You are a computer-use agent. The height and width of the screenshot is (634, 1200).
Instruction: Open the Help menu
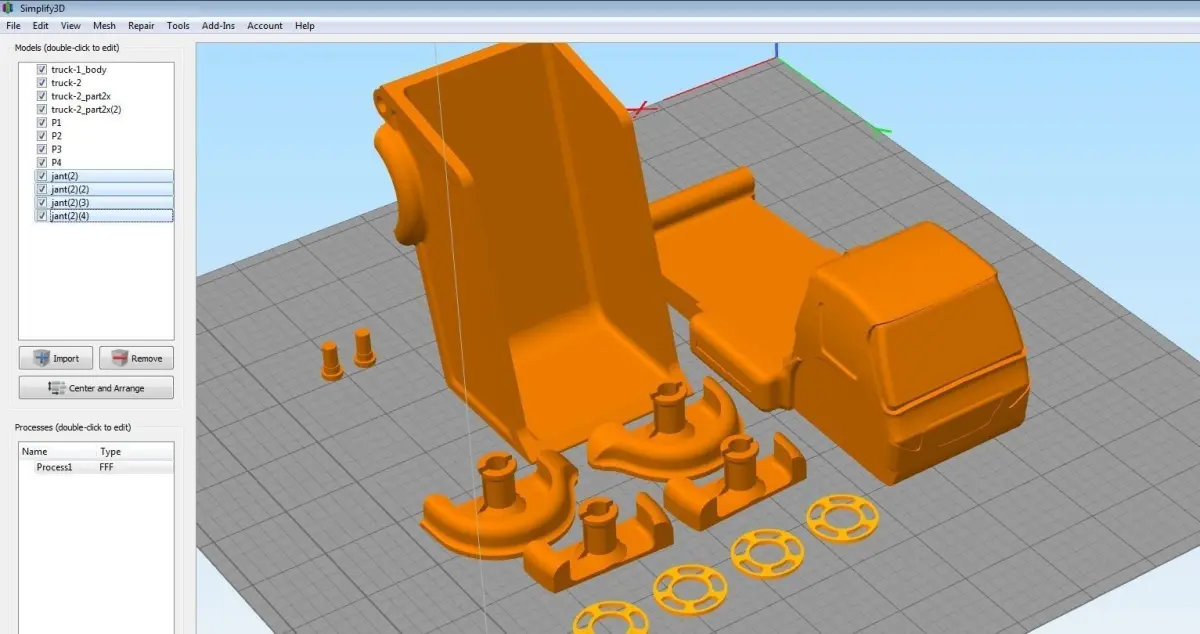(305, 25)
